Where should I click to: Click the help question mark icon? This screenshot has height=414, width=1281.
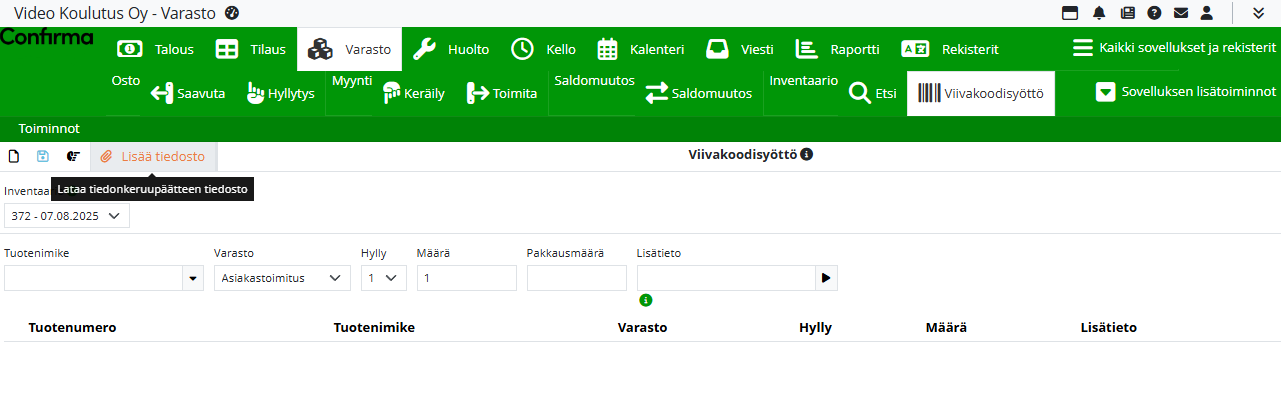1154,13
